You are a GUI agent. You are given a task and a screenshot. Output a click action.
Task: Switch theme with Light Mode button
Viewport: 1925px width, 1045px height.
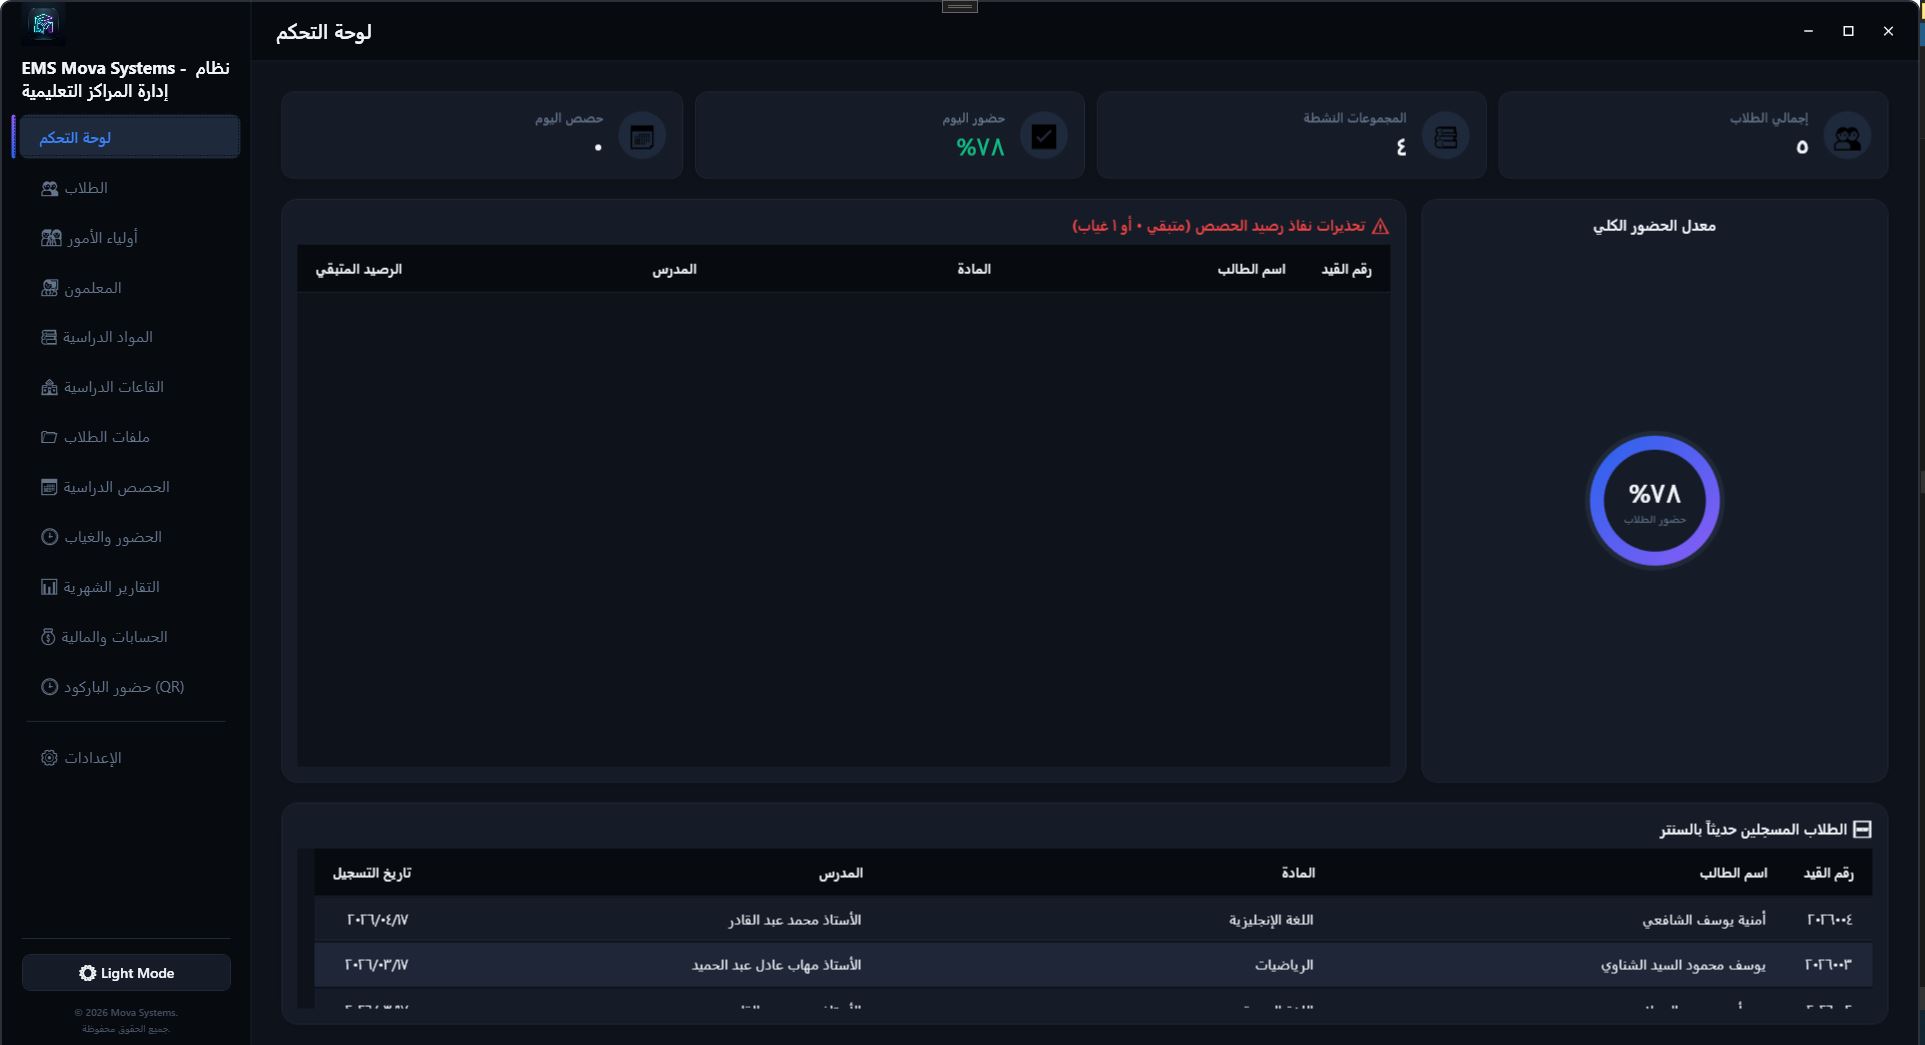(x=126, y=973)
